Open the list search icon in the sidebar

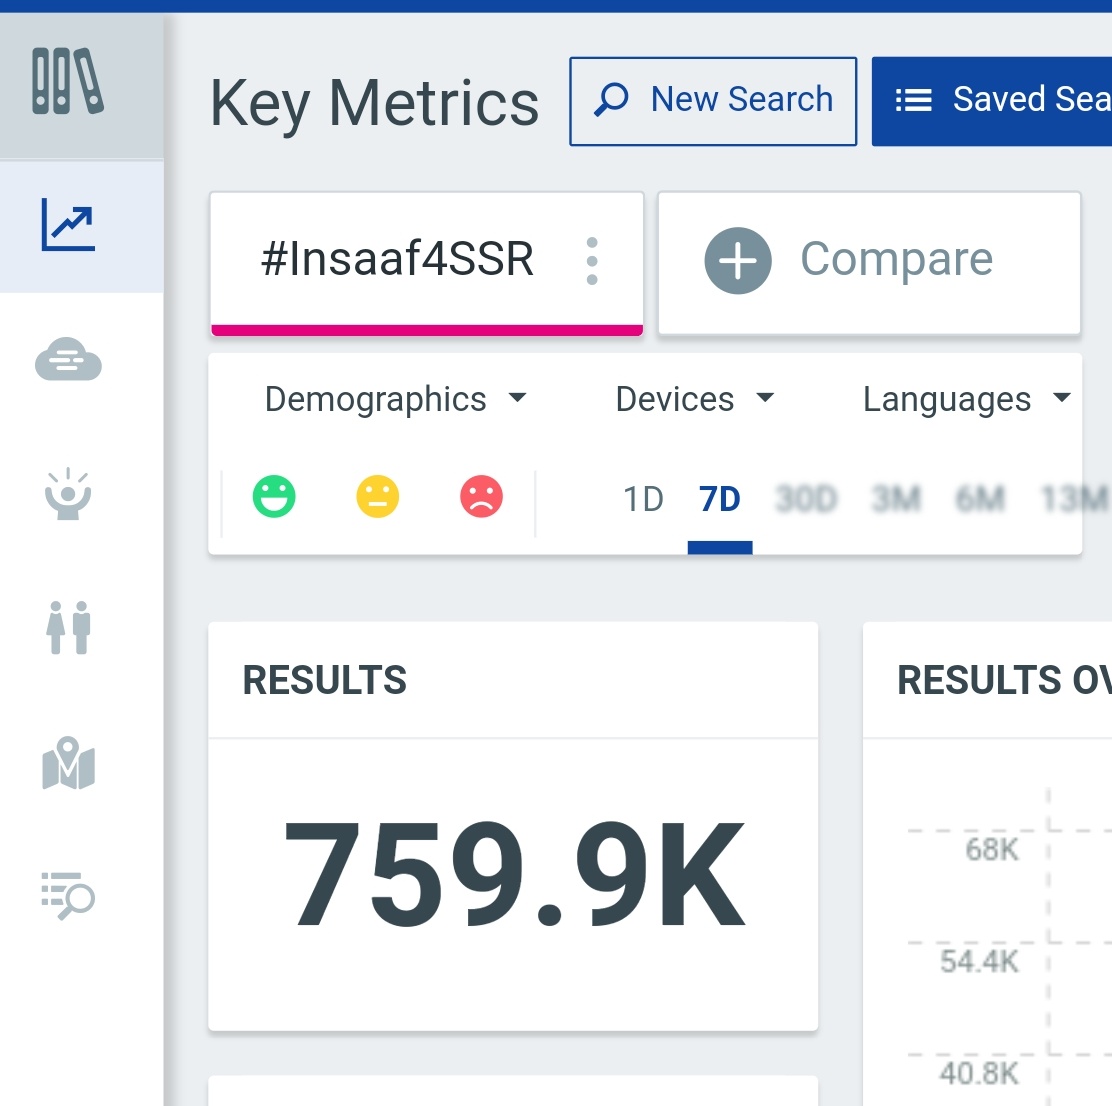pyautogui.click(x=68, y=896)
